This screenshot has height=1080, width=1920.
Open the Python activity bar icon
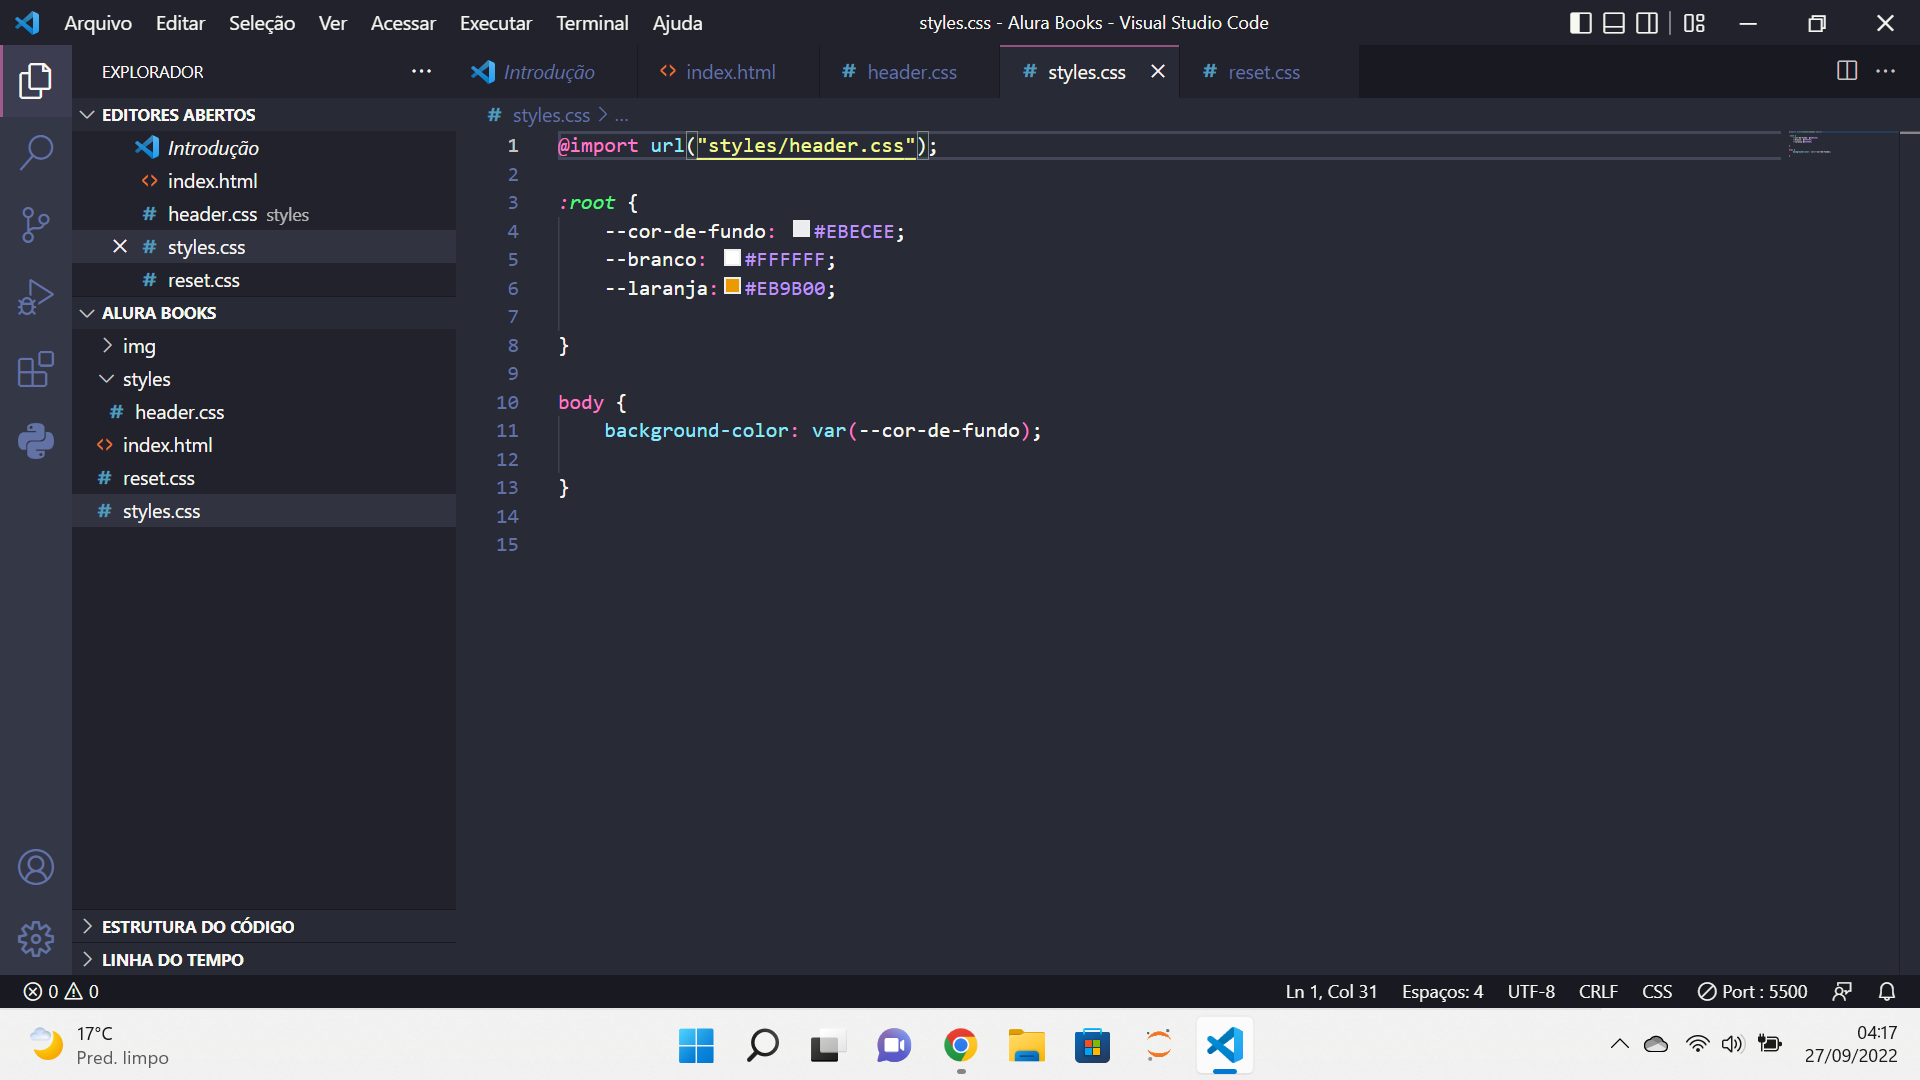(36, 441)
